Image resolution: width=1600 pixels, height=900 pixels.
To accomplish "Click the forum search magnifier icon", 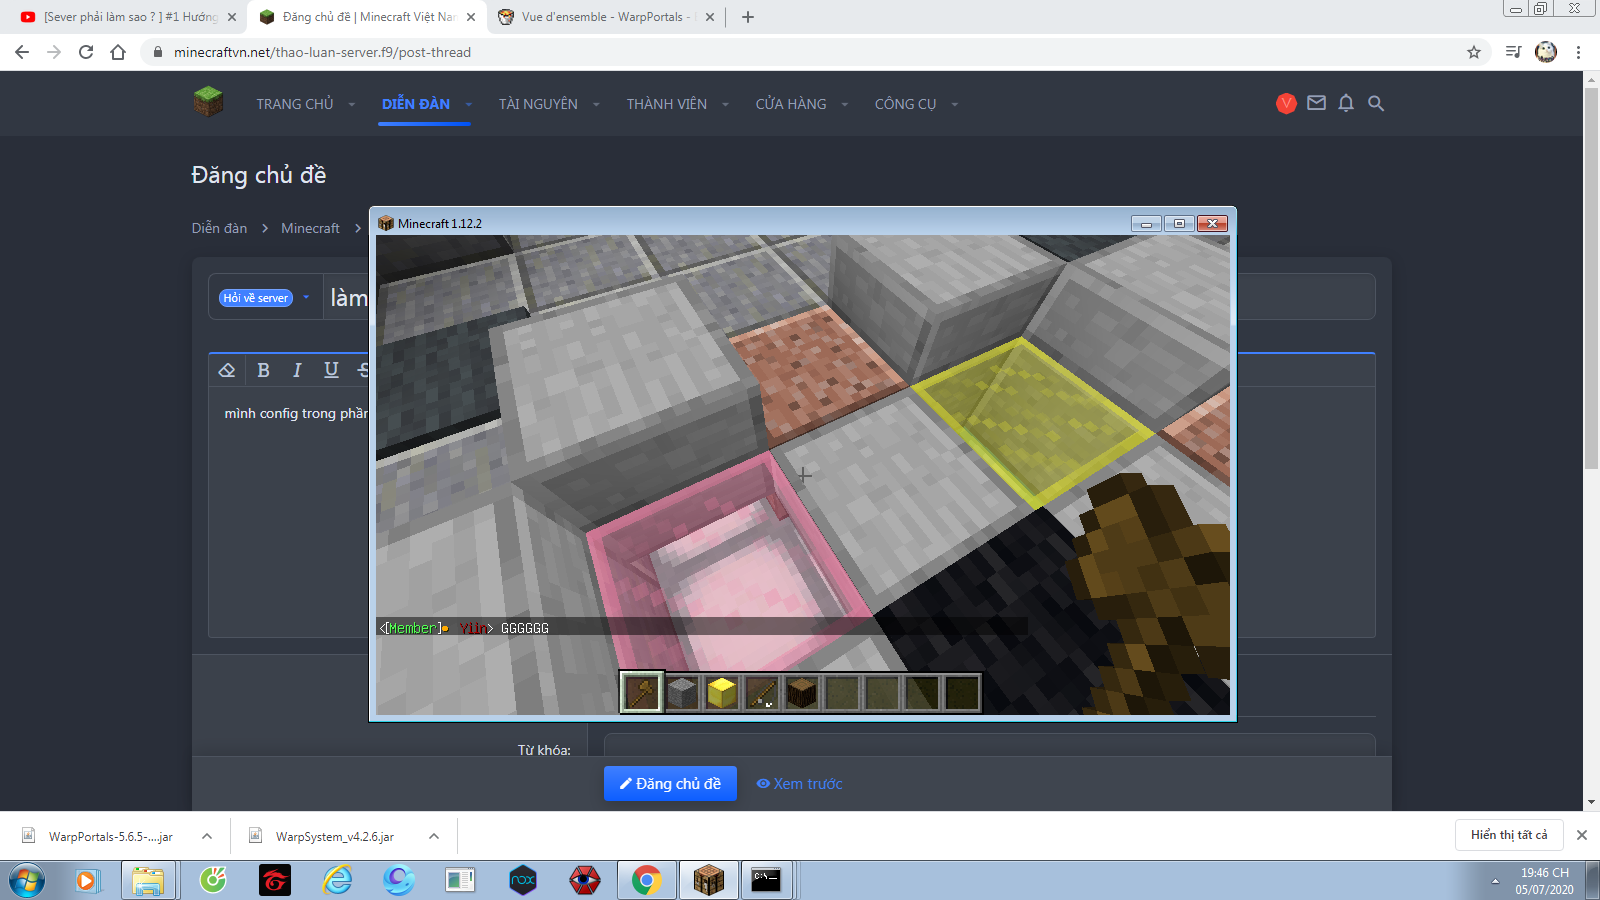I will 1376,103.
